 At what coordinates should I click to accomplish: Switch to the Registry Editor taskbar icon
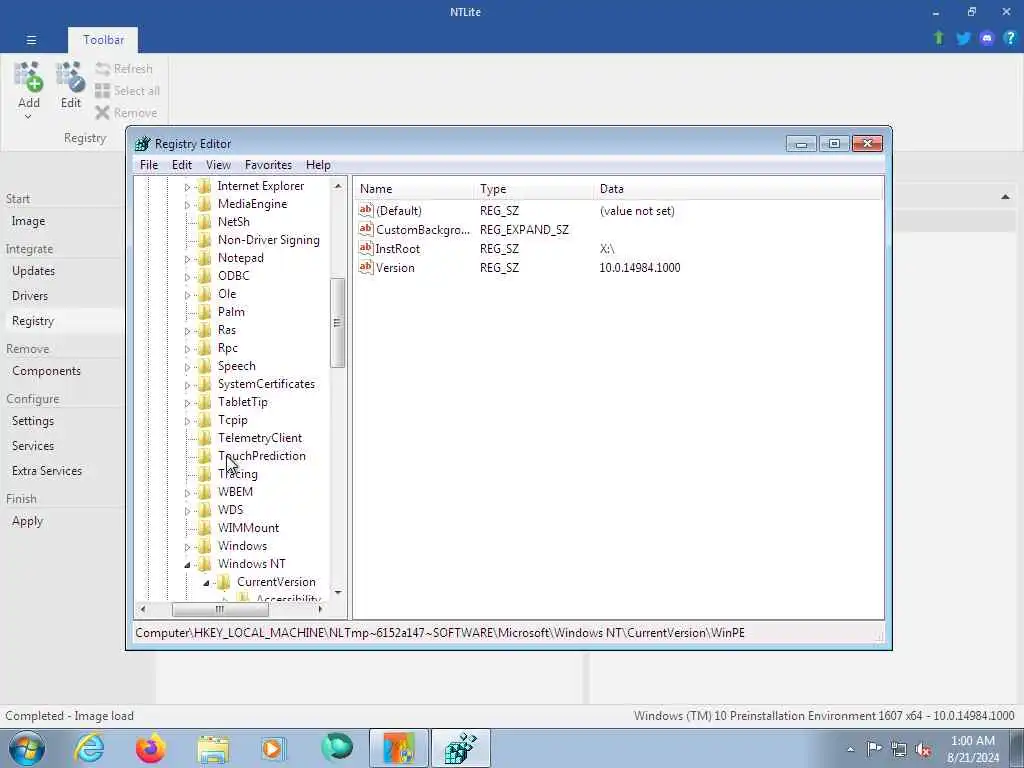click(461, 748)
